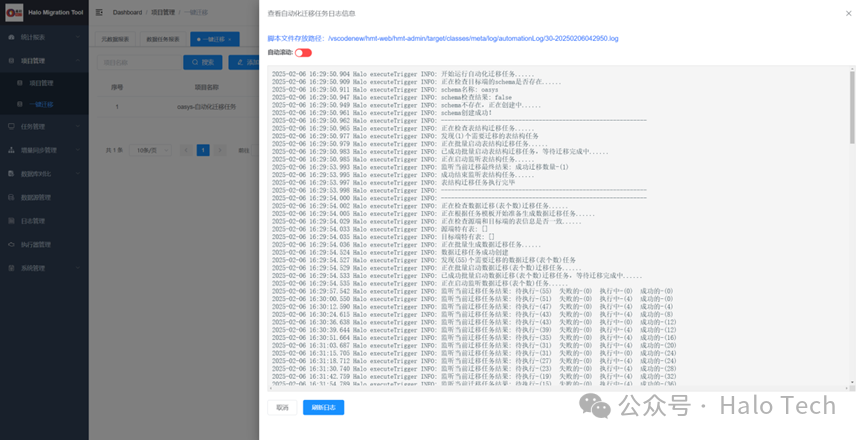Select page 1 in pagination

[x=203, y=150]
